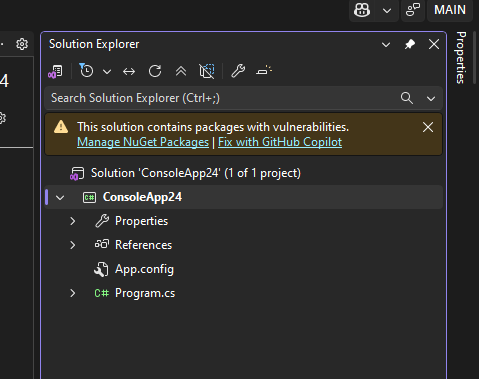The height and width of the screenshot is (379, 479).
Task: Open Solution Explorer window options dropdown
Action: (386, 44)
